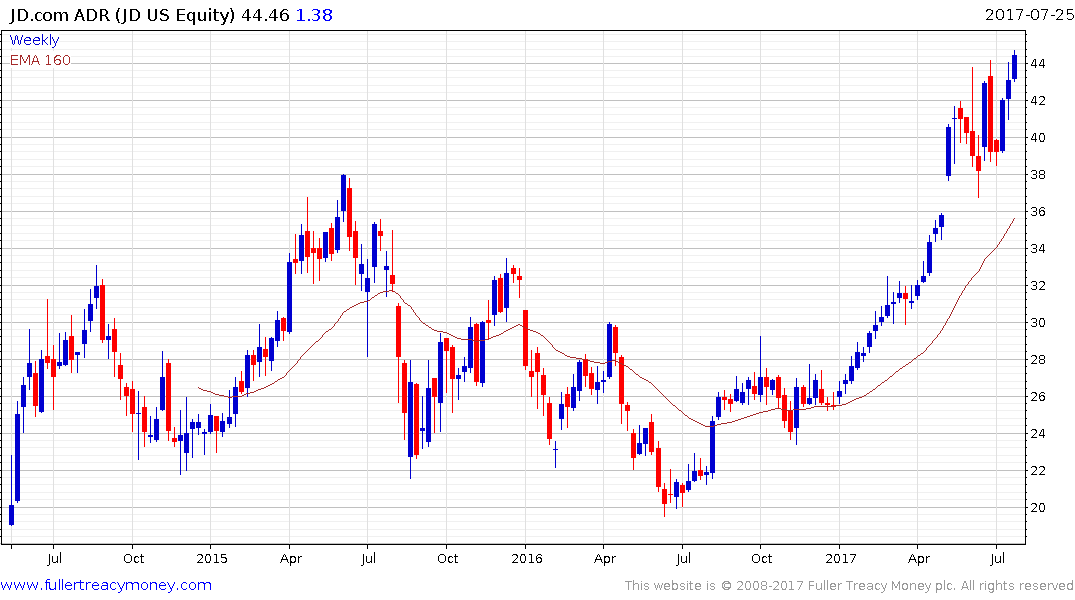Select the '40' price axis label
This screenshot has width=1075, height=600.
tap(1037, 138)
